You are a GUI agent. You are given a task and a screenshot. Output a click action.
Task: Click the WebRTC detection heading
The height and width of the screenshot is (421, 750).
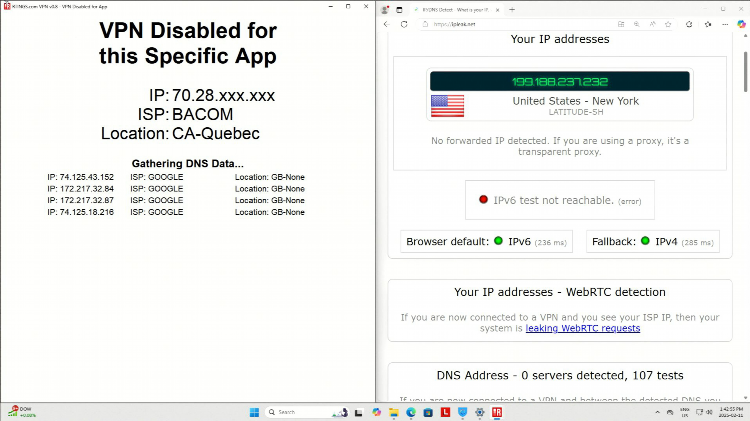pyautogui.click(x=560, y=292)
